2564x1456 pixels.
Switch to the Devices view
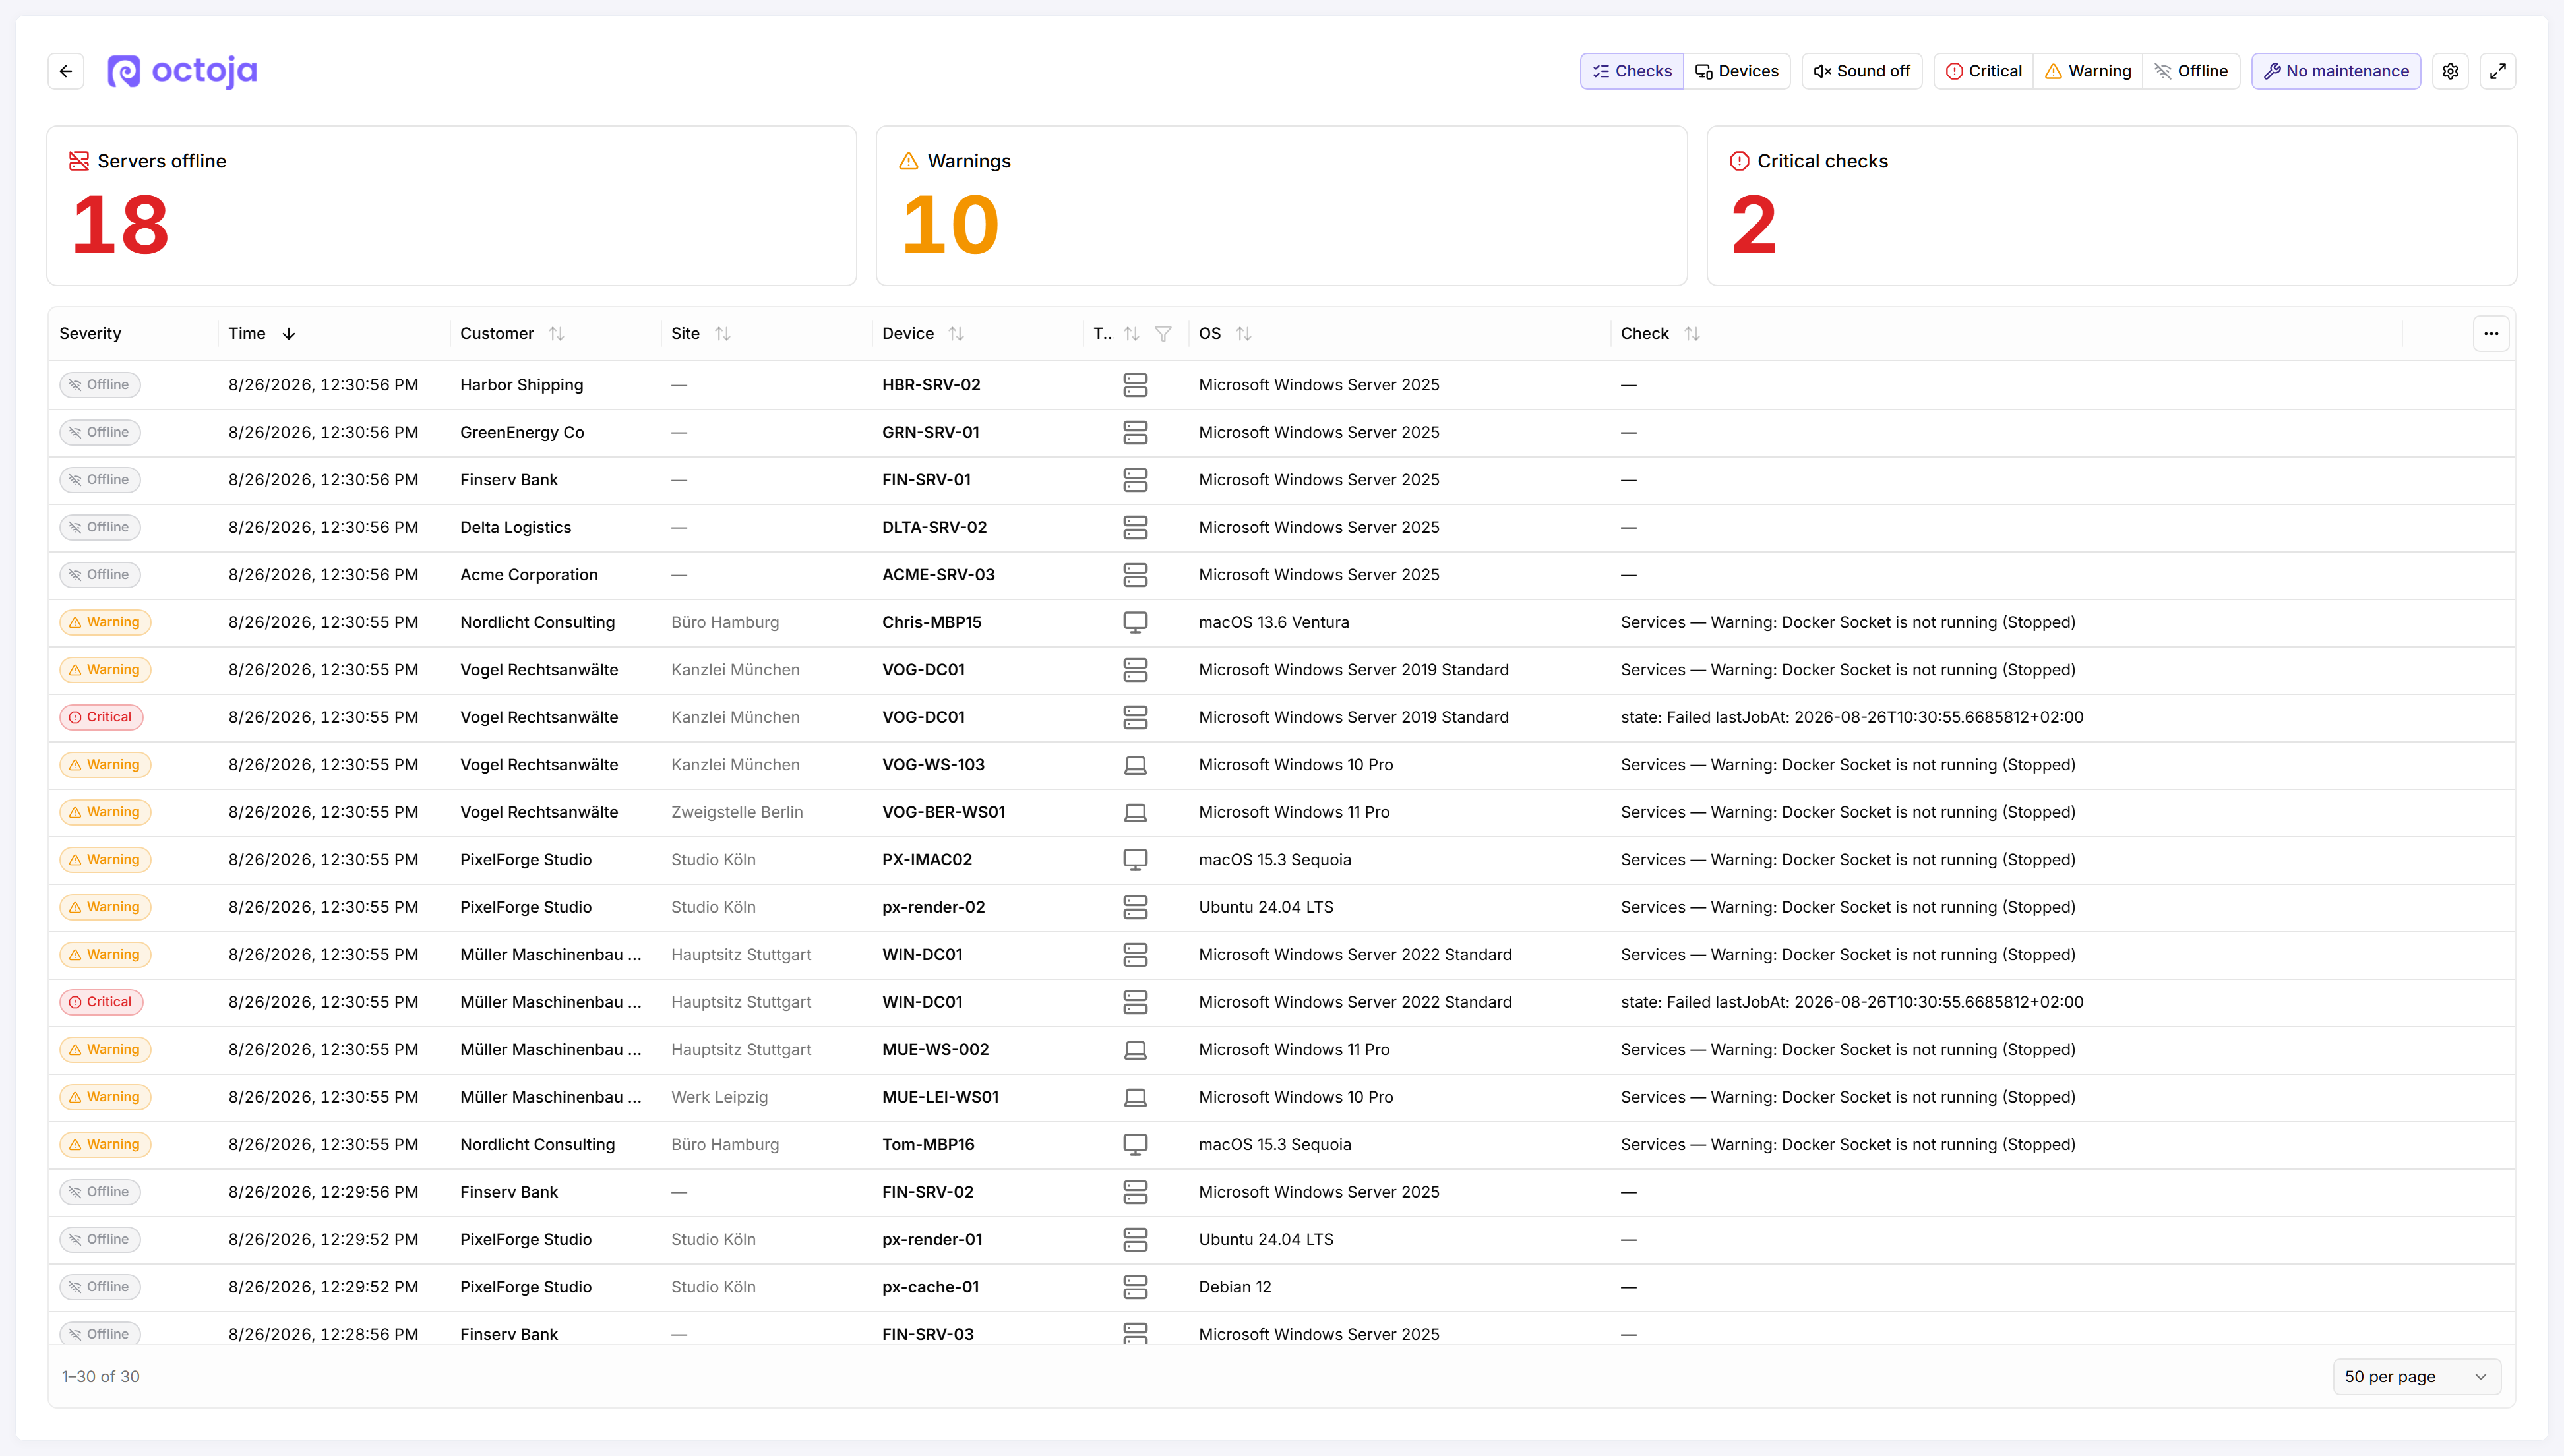point(1737,71)
